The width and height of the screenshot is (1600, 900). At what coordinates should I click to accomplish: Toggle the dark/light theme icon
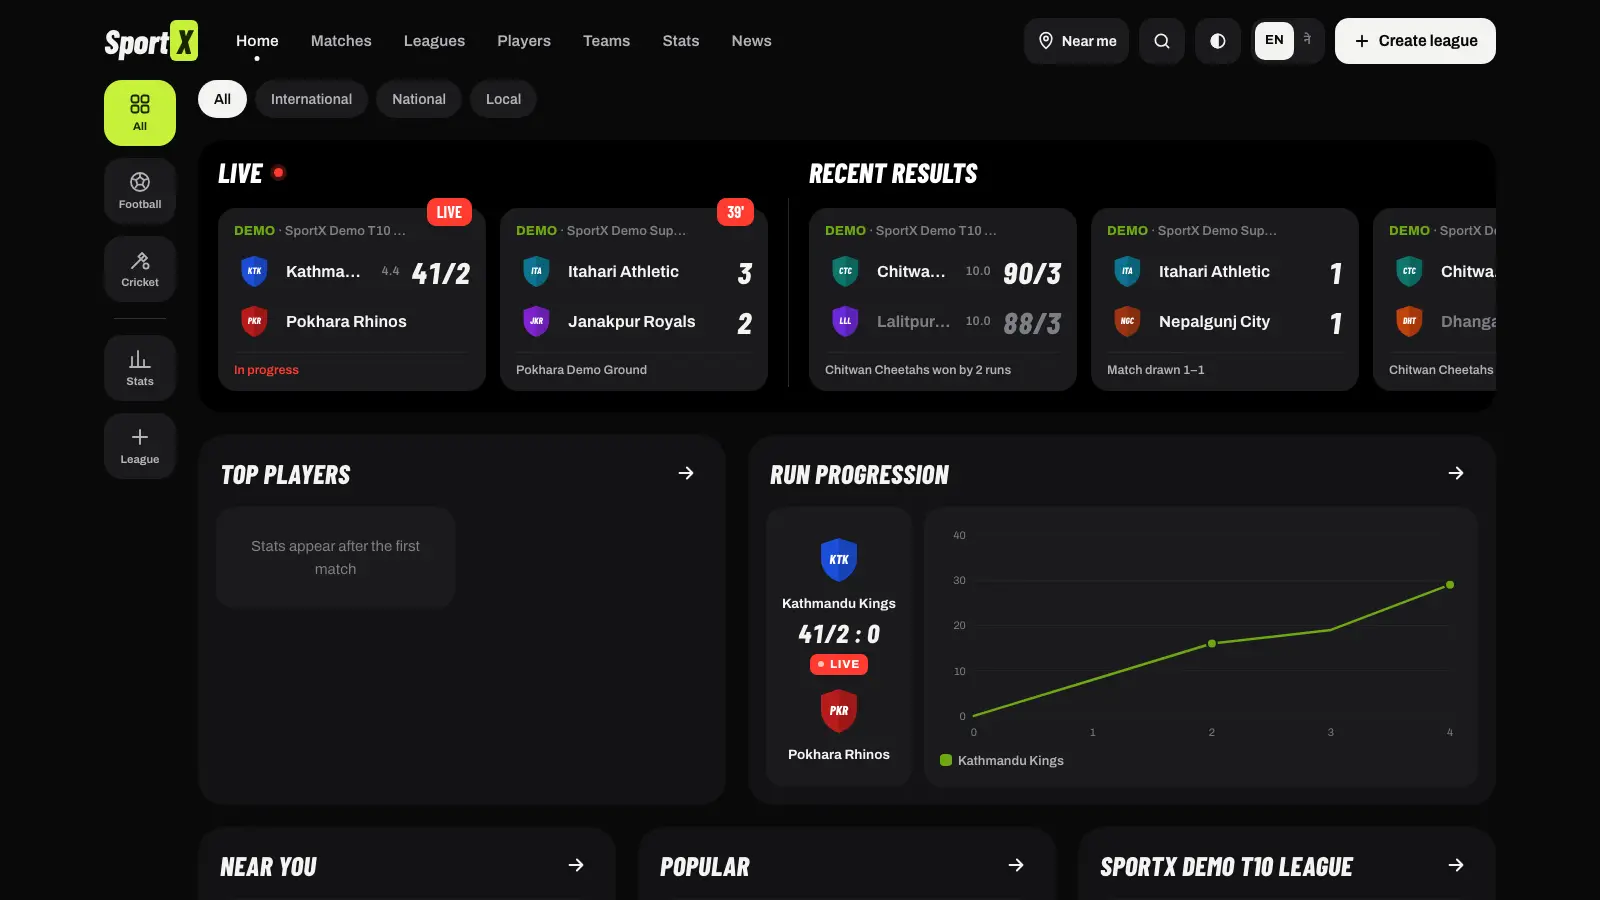point(1218,41)
